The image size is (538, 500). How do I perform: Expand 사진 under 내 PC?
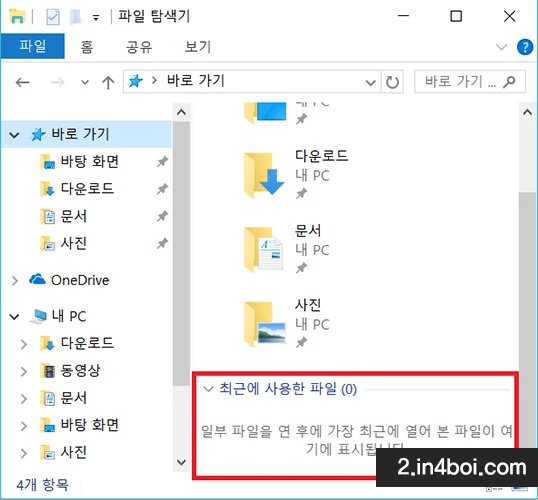point(24,453)
